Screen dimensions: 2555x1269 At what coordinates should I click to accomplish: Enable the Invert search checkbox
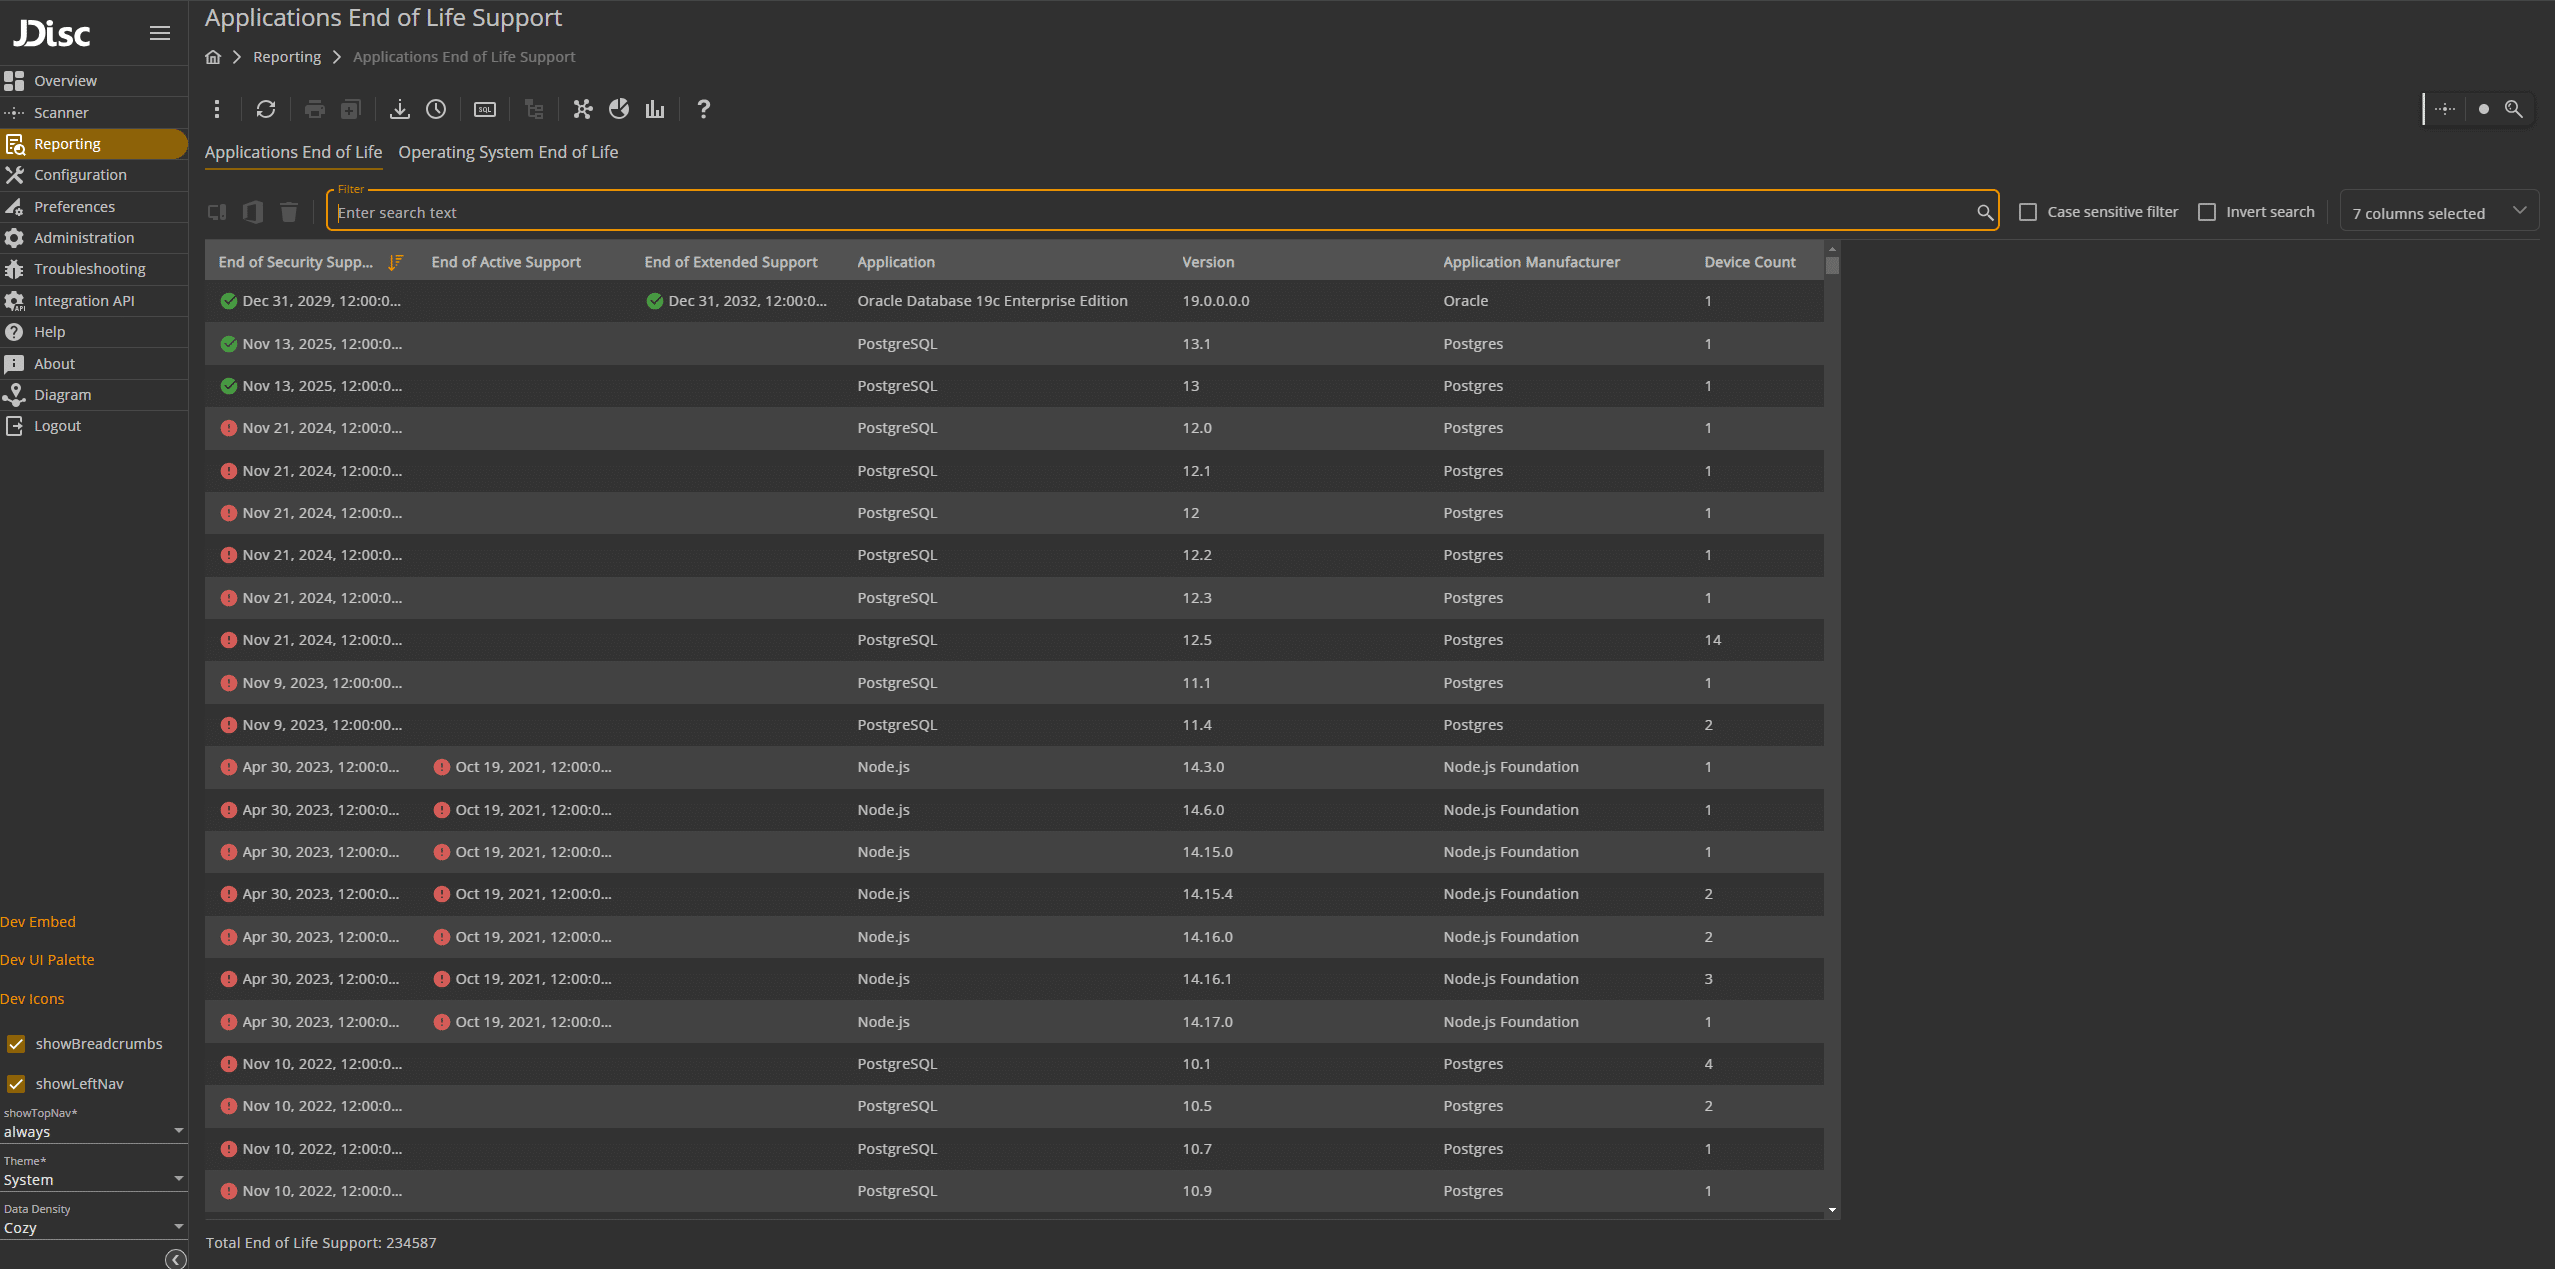pyautogui.click(x=2207, y=212)
